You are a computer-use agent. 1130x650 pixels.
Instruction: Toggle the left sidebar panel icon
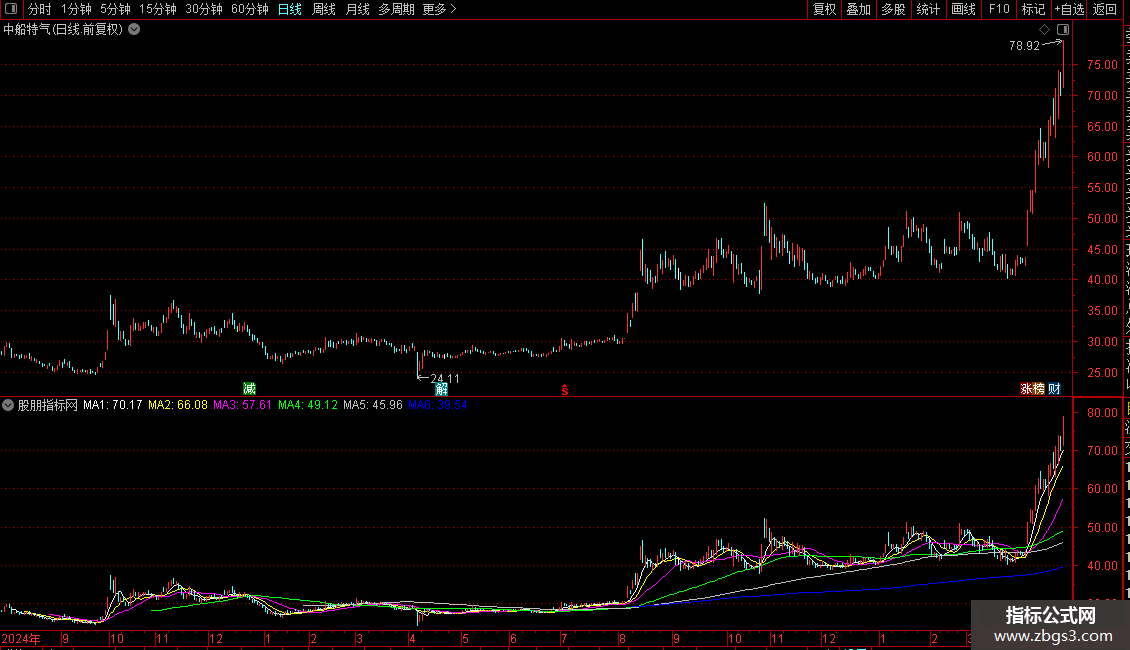[11, 9]
